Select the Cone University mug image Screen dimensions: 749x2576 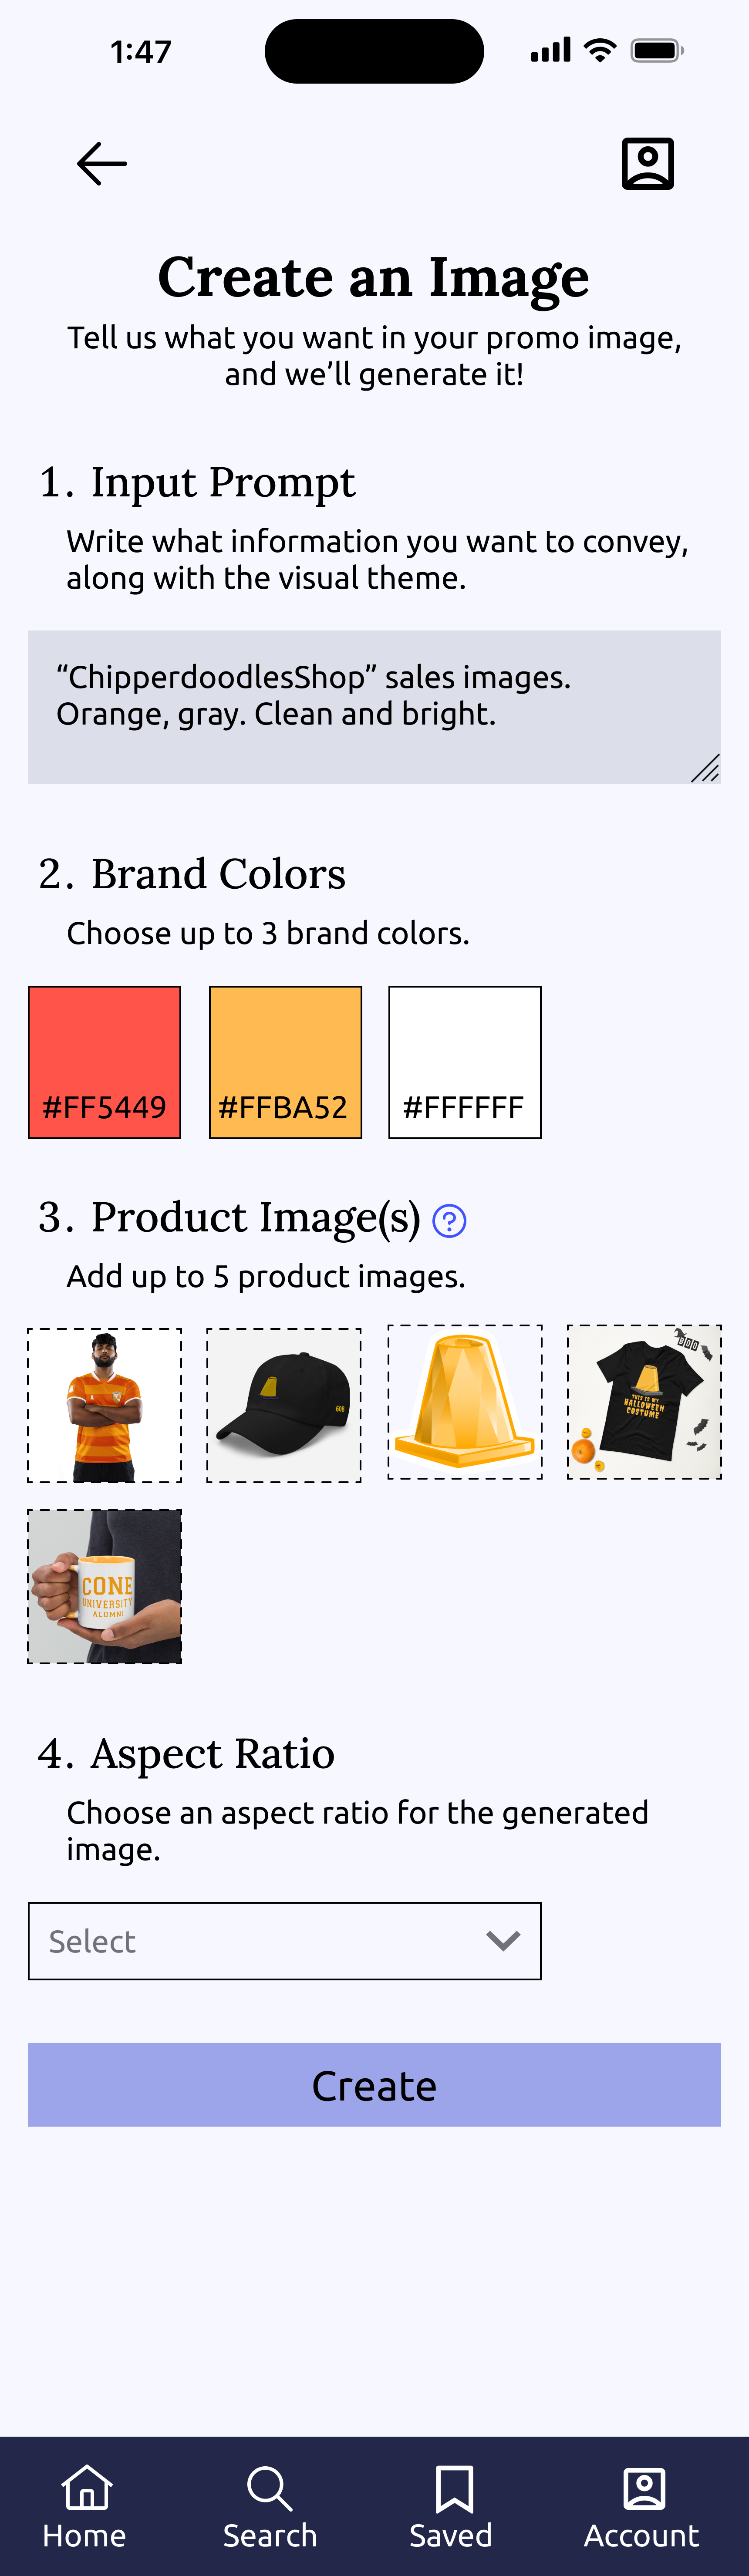click(104, 1586)
